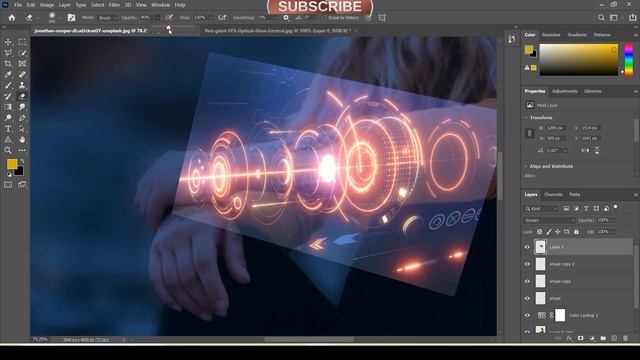
Task: Open smoothing options gear
Action: (286, 18)
